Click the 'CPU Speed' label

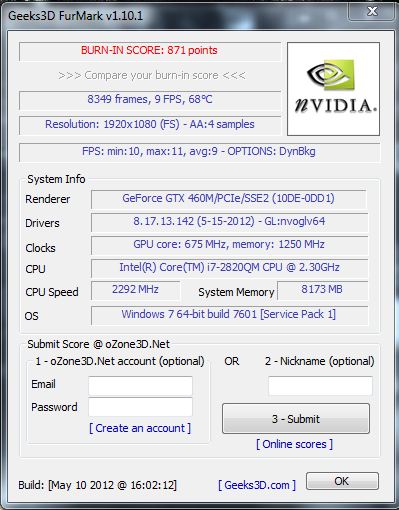[x=52, y=292]
